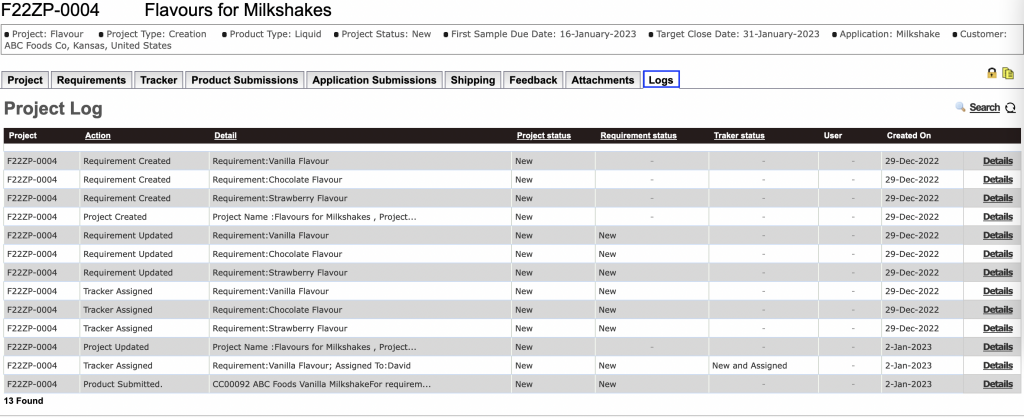This screenshot has height=418, width=1024.
Task: Sort by Project status column header
Action: click(543, 136)
